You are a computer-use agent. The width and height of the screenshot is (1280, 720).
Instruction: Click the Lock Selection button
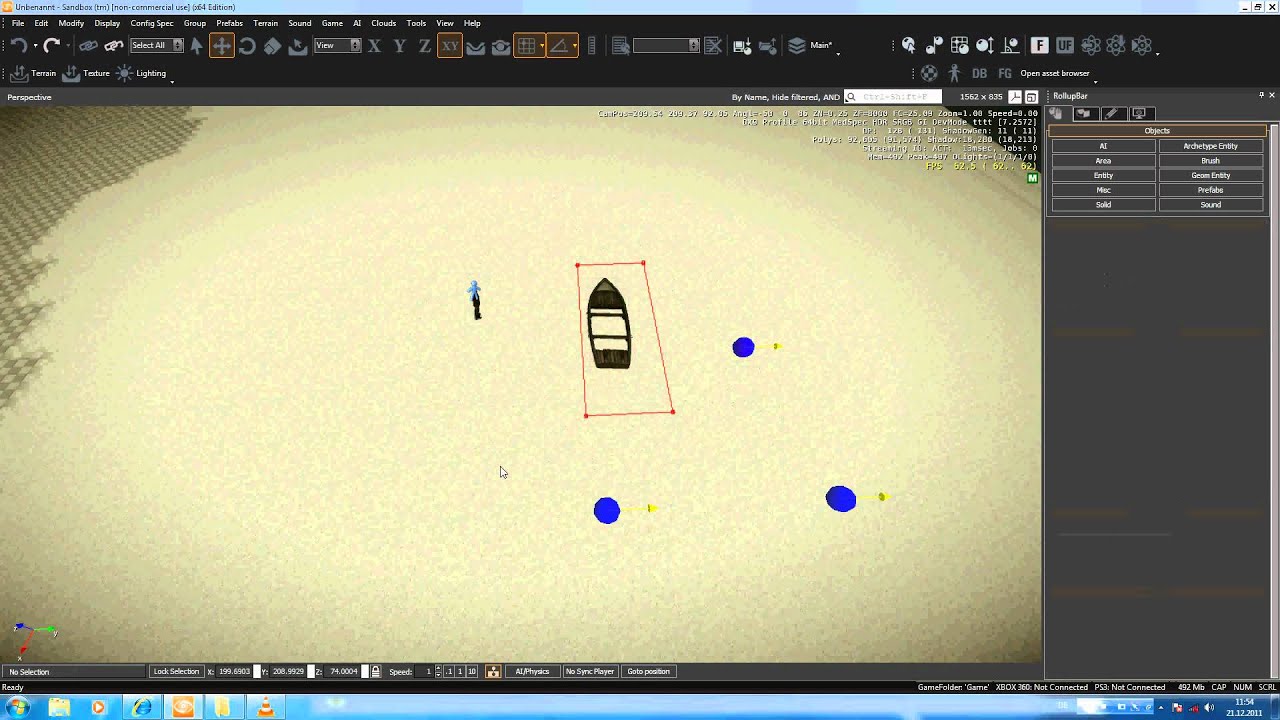(176, 671)
